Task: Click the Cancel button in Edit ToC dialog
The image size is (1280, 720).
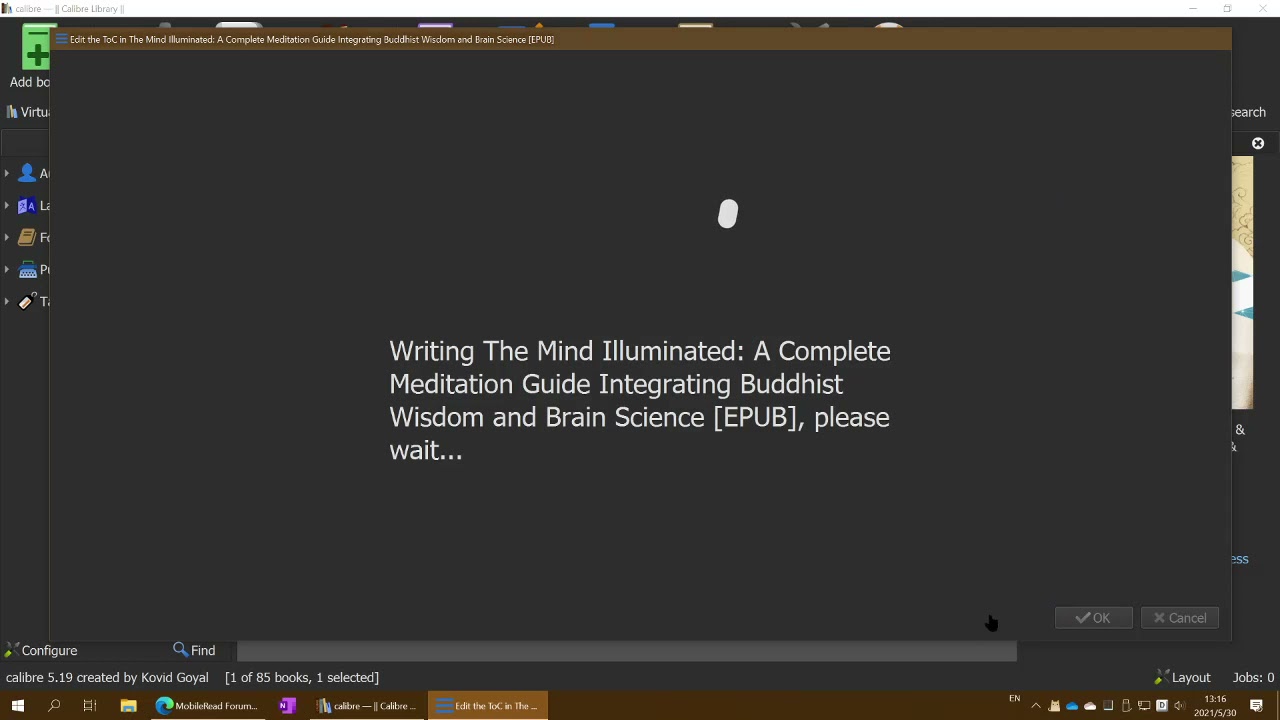Action: pos(1180,618)
